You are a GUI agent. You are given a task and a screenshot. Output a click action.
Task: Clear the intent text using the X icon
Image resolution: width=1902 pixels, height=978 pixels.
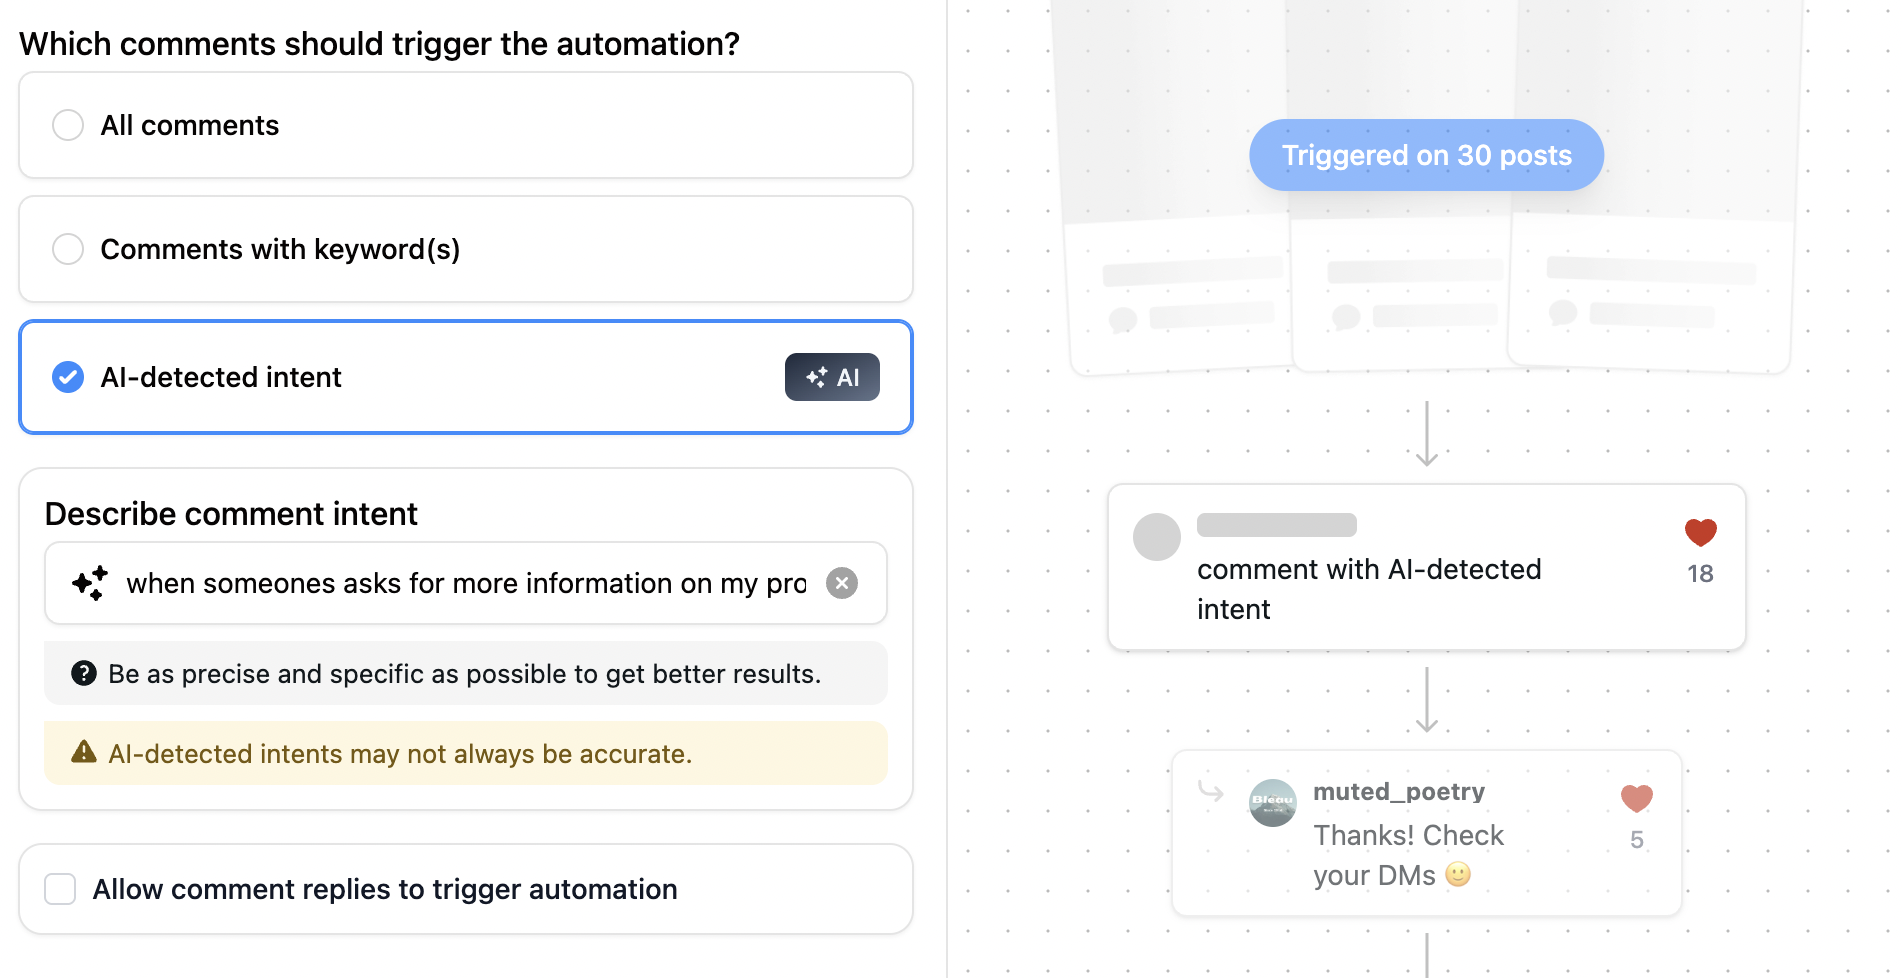pos(841,583)
